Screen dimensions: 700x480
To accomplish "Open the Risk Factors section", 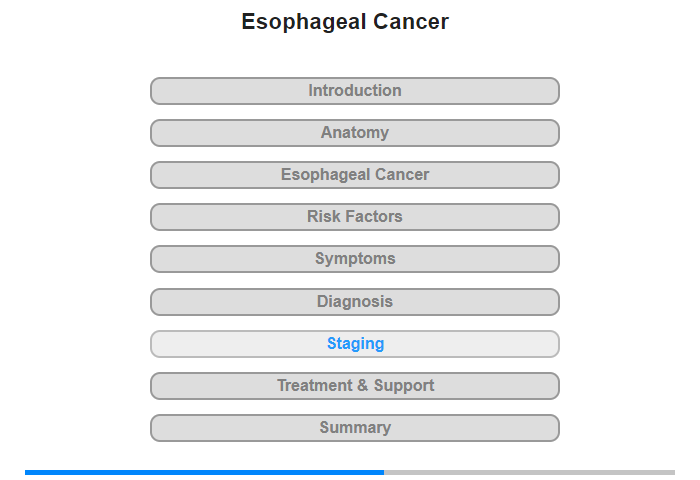I will click(354, 217).
